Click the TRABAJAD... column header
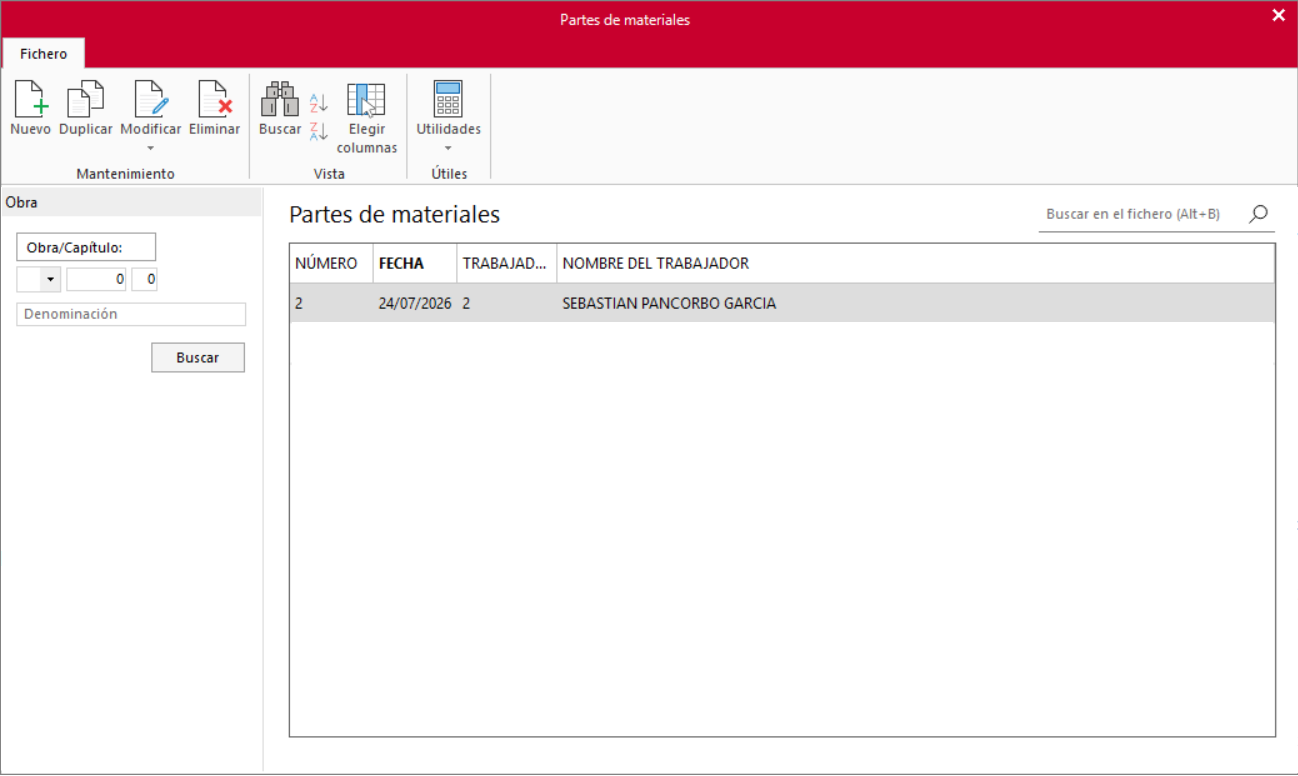1298x776 pixels. pyautogui.click(x=507, y=264)
